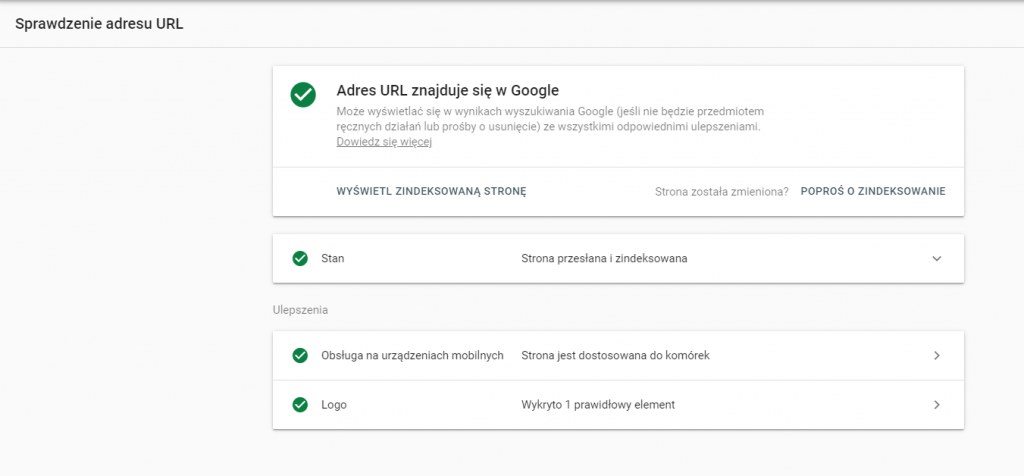Click the green check icon in the Logo row
Viewport: 1024px width, 476px height.
[300, 405]
